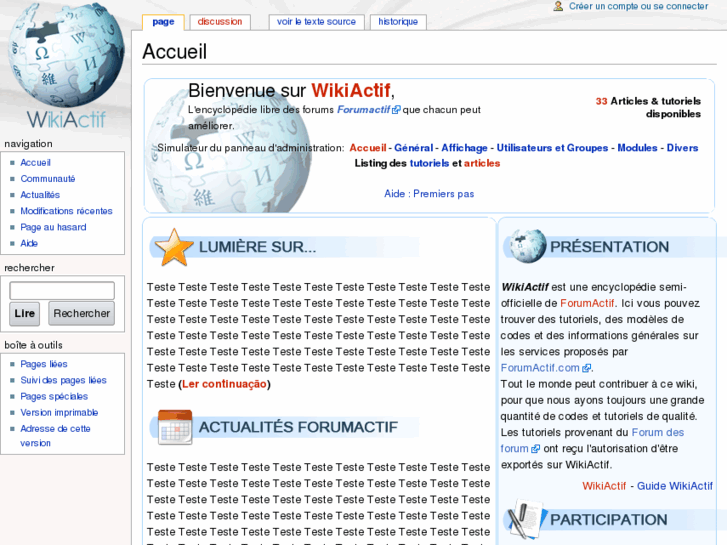This screenshot has width=727, height=545.
Task: Click red WikiActif link below presentation
Action: pos(604,486)
